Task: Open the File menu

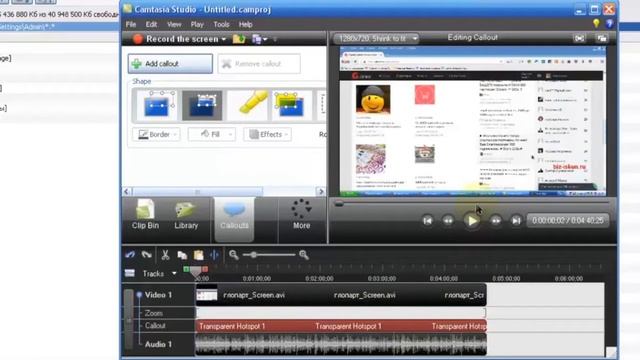Action: (131, 24)
